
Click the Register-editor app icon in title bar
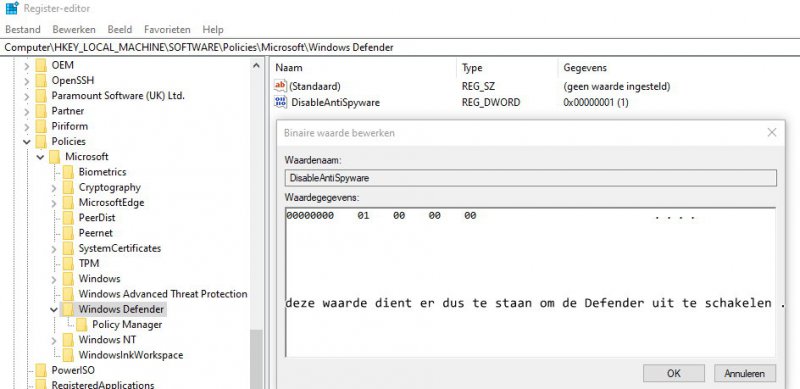click(x=12, y=8)
